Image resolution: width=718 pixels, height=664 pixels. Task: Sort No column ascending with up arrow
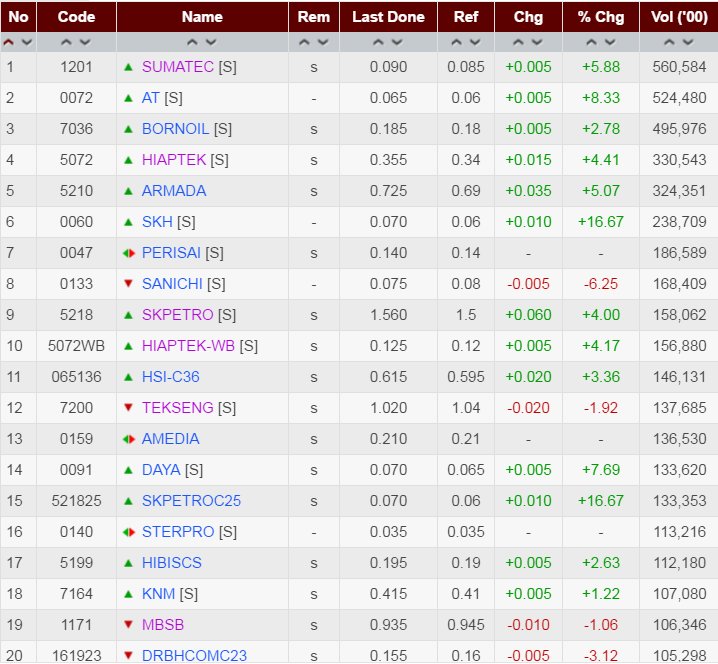9,43
